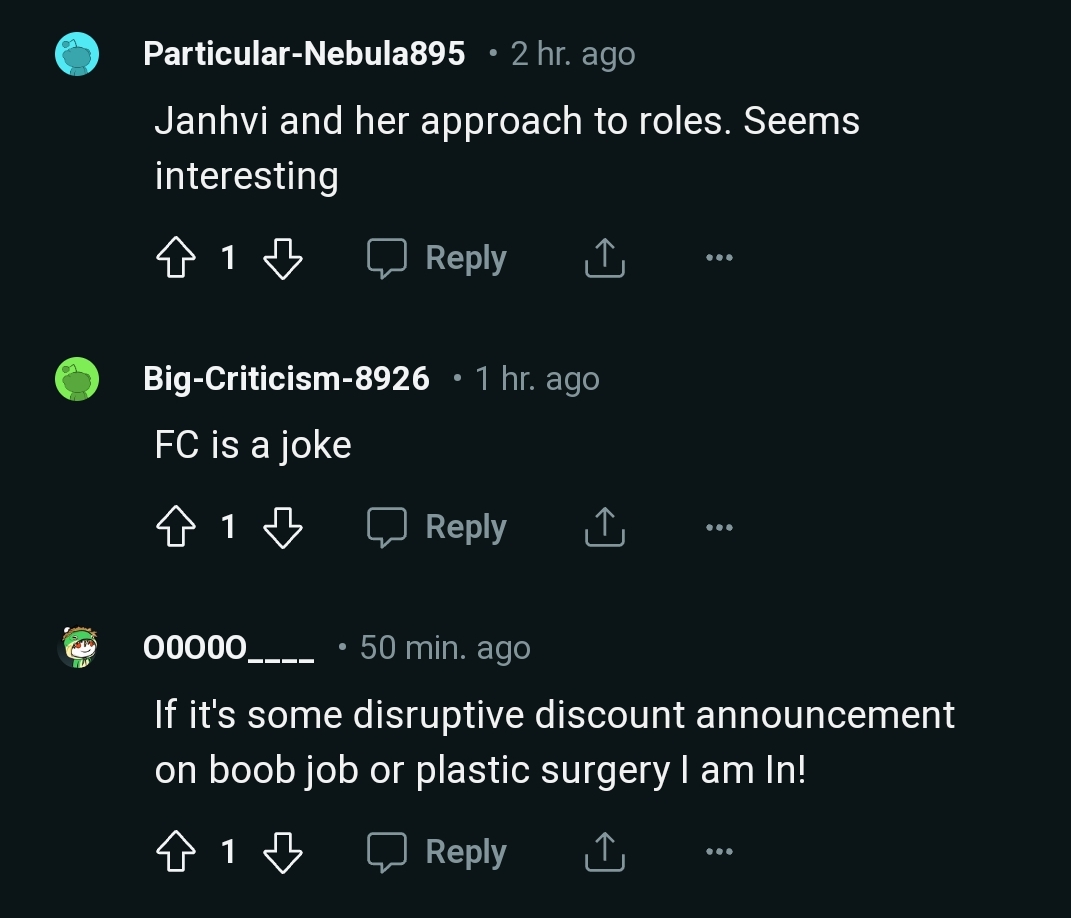Reply to the comment by 00000____
This screenshot has width=1071, height=918.
coord(437,852)
